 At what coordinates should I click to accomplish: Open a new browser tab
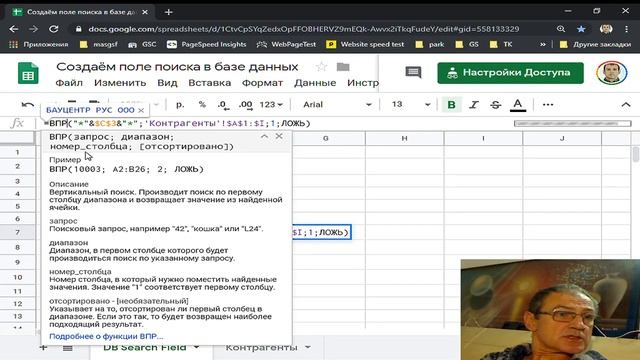[x=169, y=12]
